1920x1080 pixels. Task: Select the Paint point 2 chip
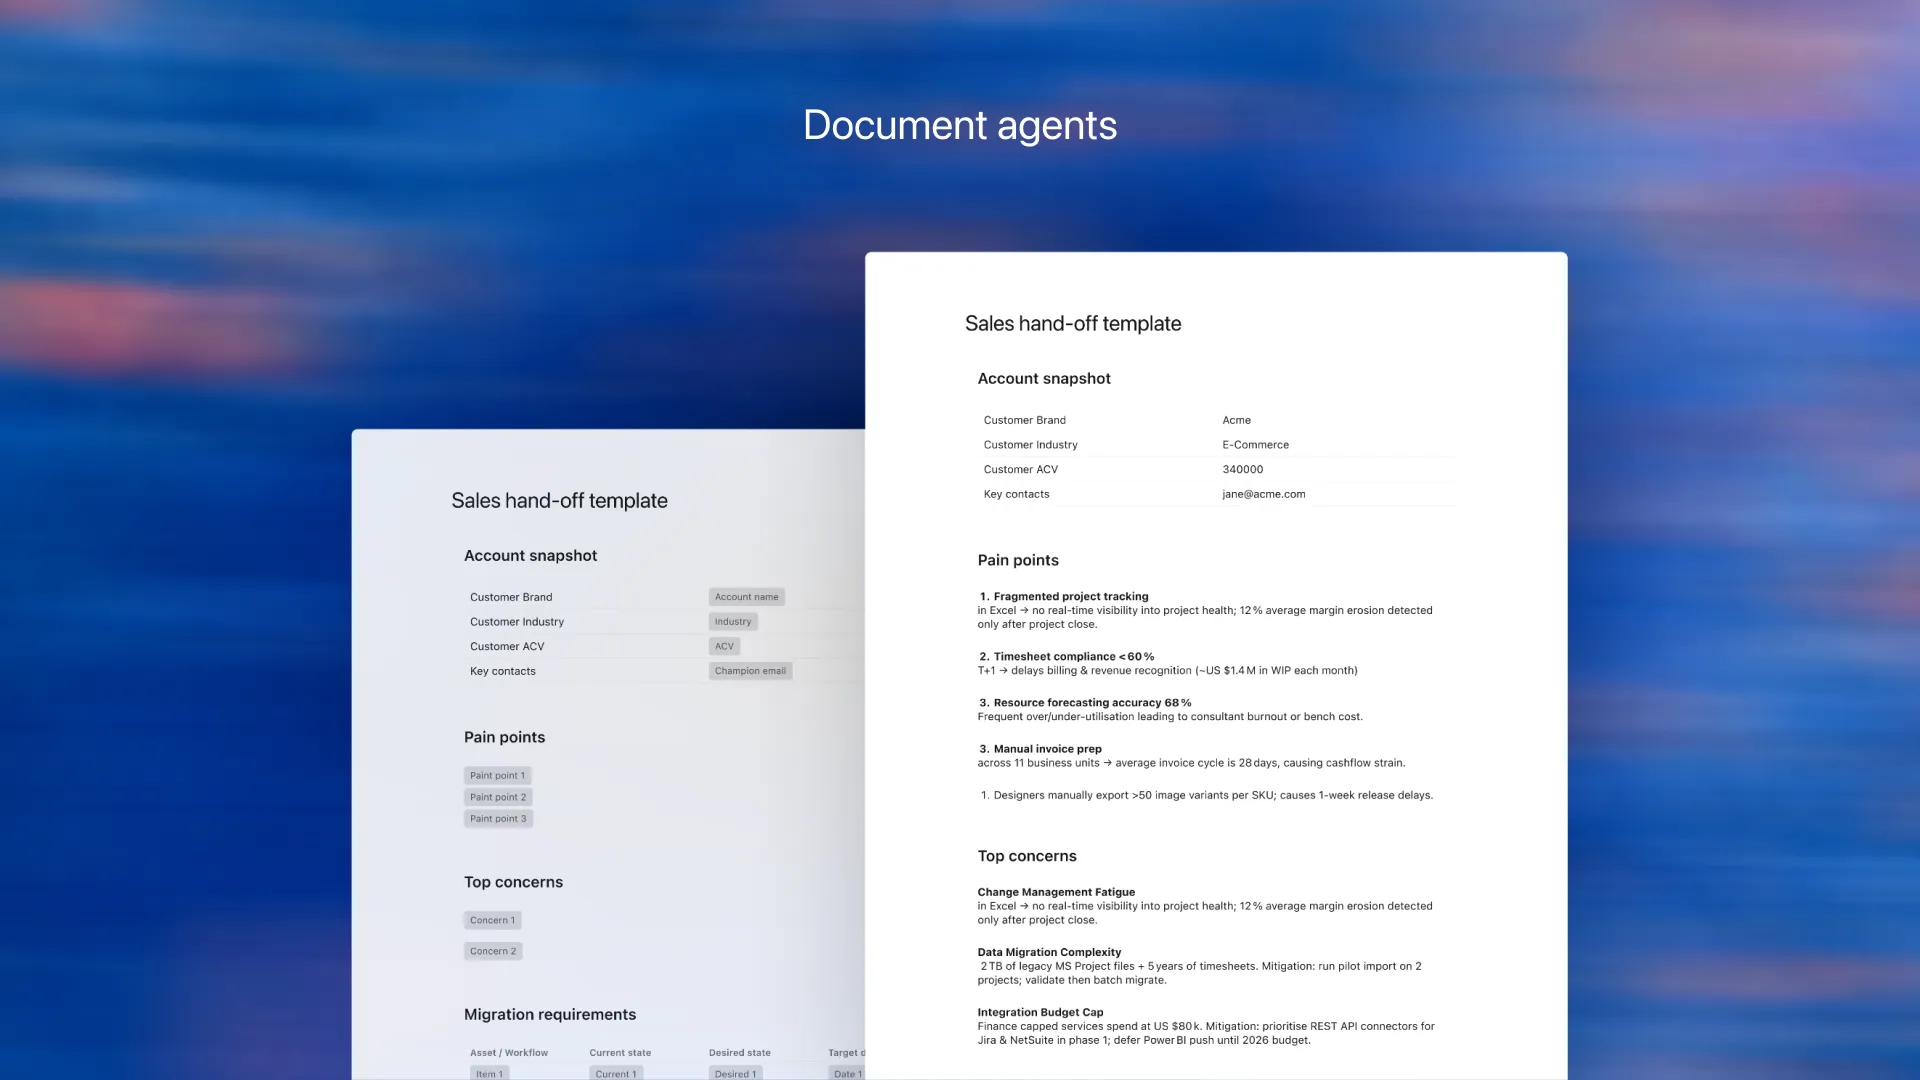click(x=498, y=797)
